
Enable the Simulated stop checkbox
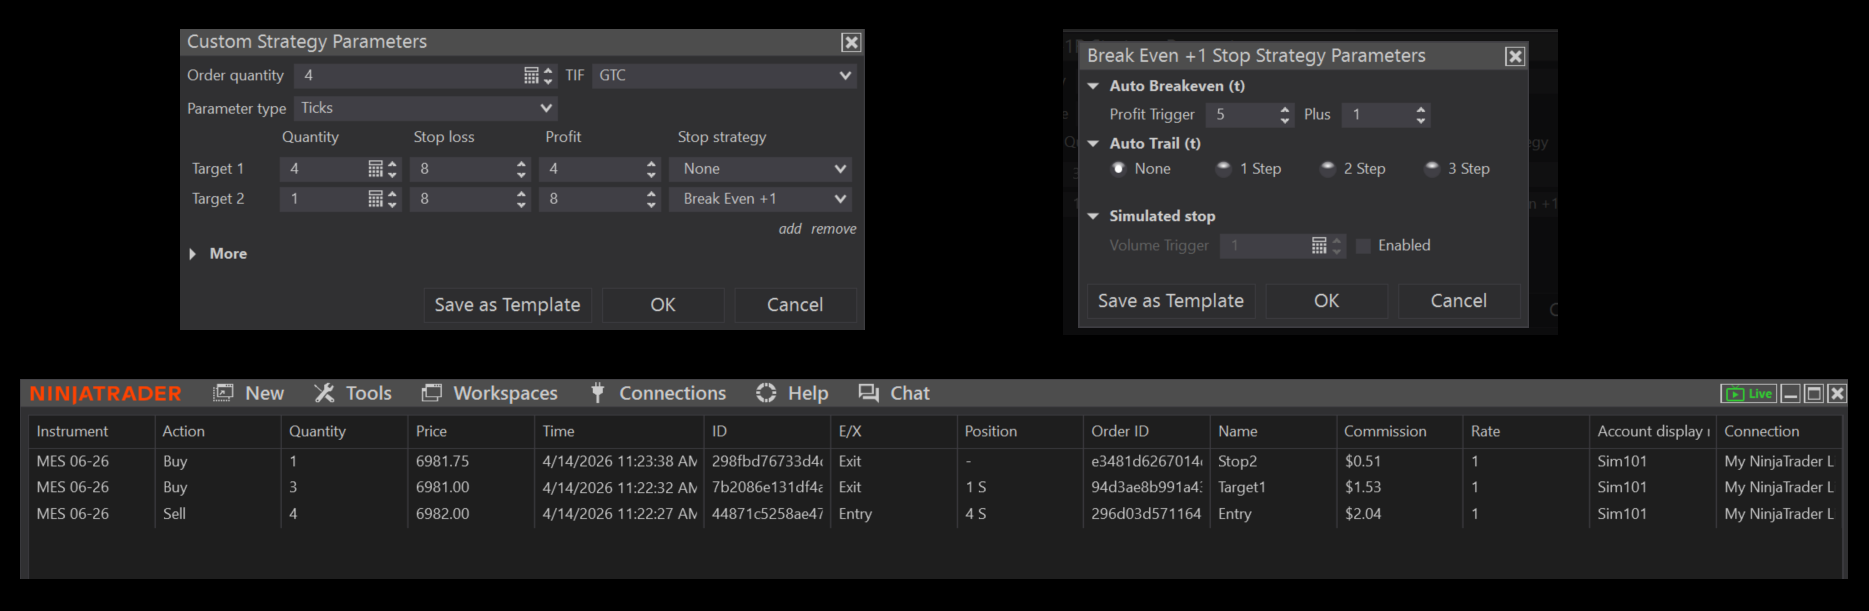[x=1363, y=246]
